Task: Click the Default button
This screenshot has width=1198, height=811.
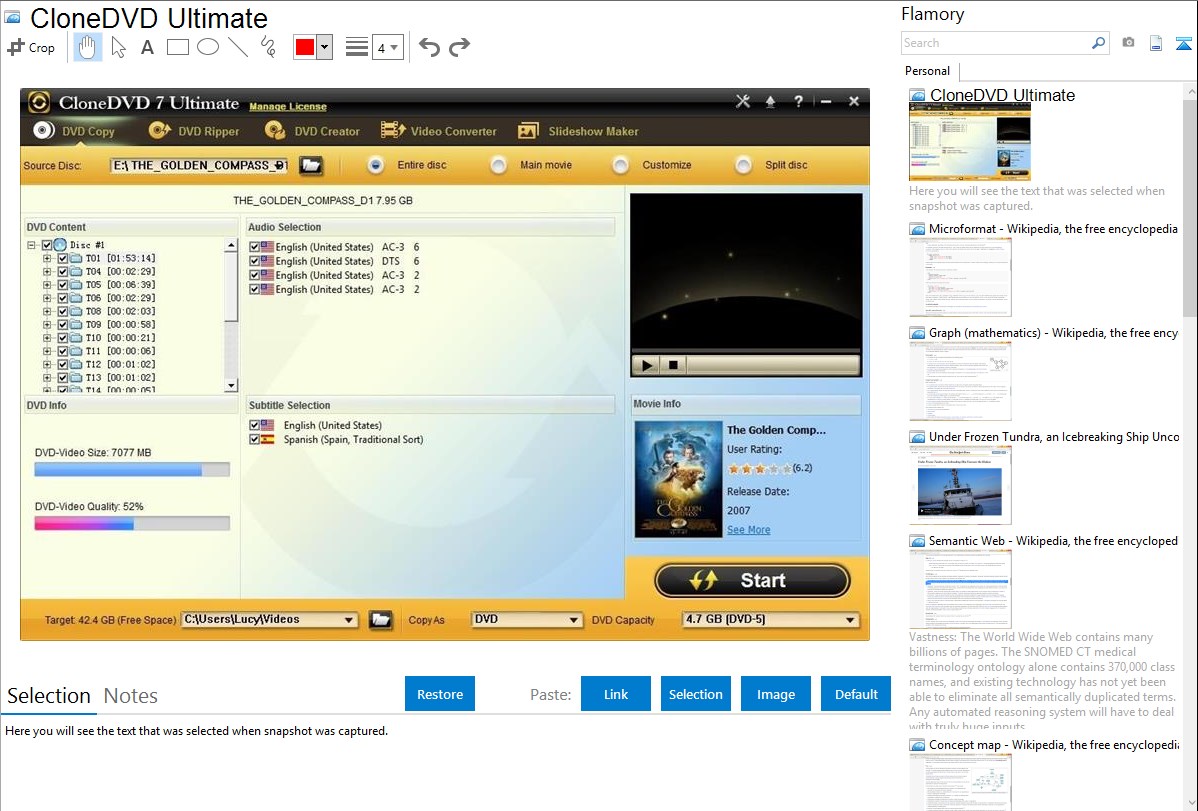Action: [x=856, y=694]
